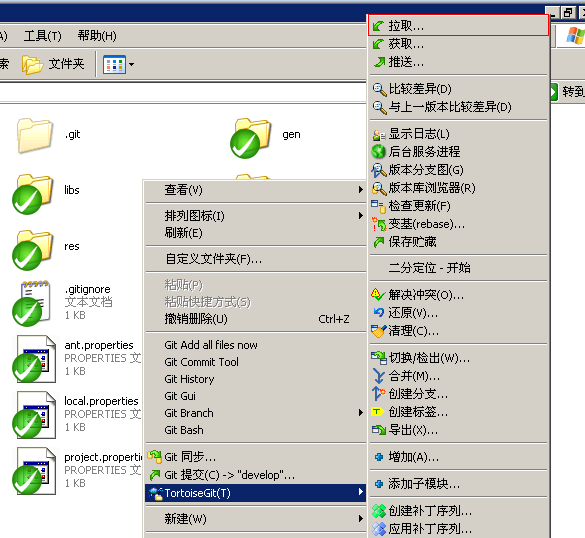The height and width of the screenshot is (538, 585).
Task: Click the 显示日志 (Show log) icon
Action: tap(379, 134)
